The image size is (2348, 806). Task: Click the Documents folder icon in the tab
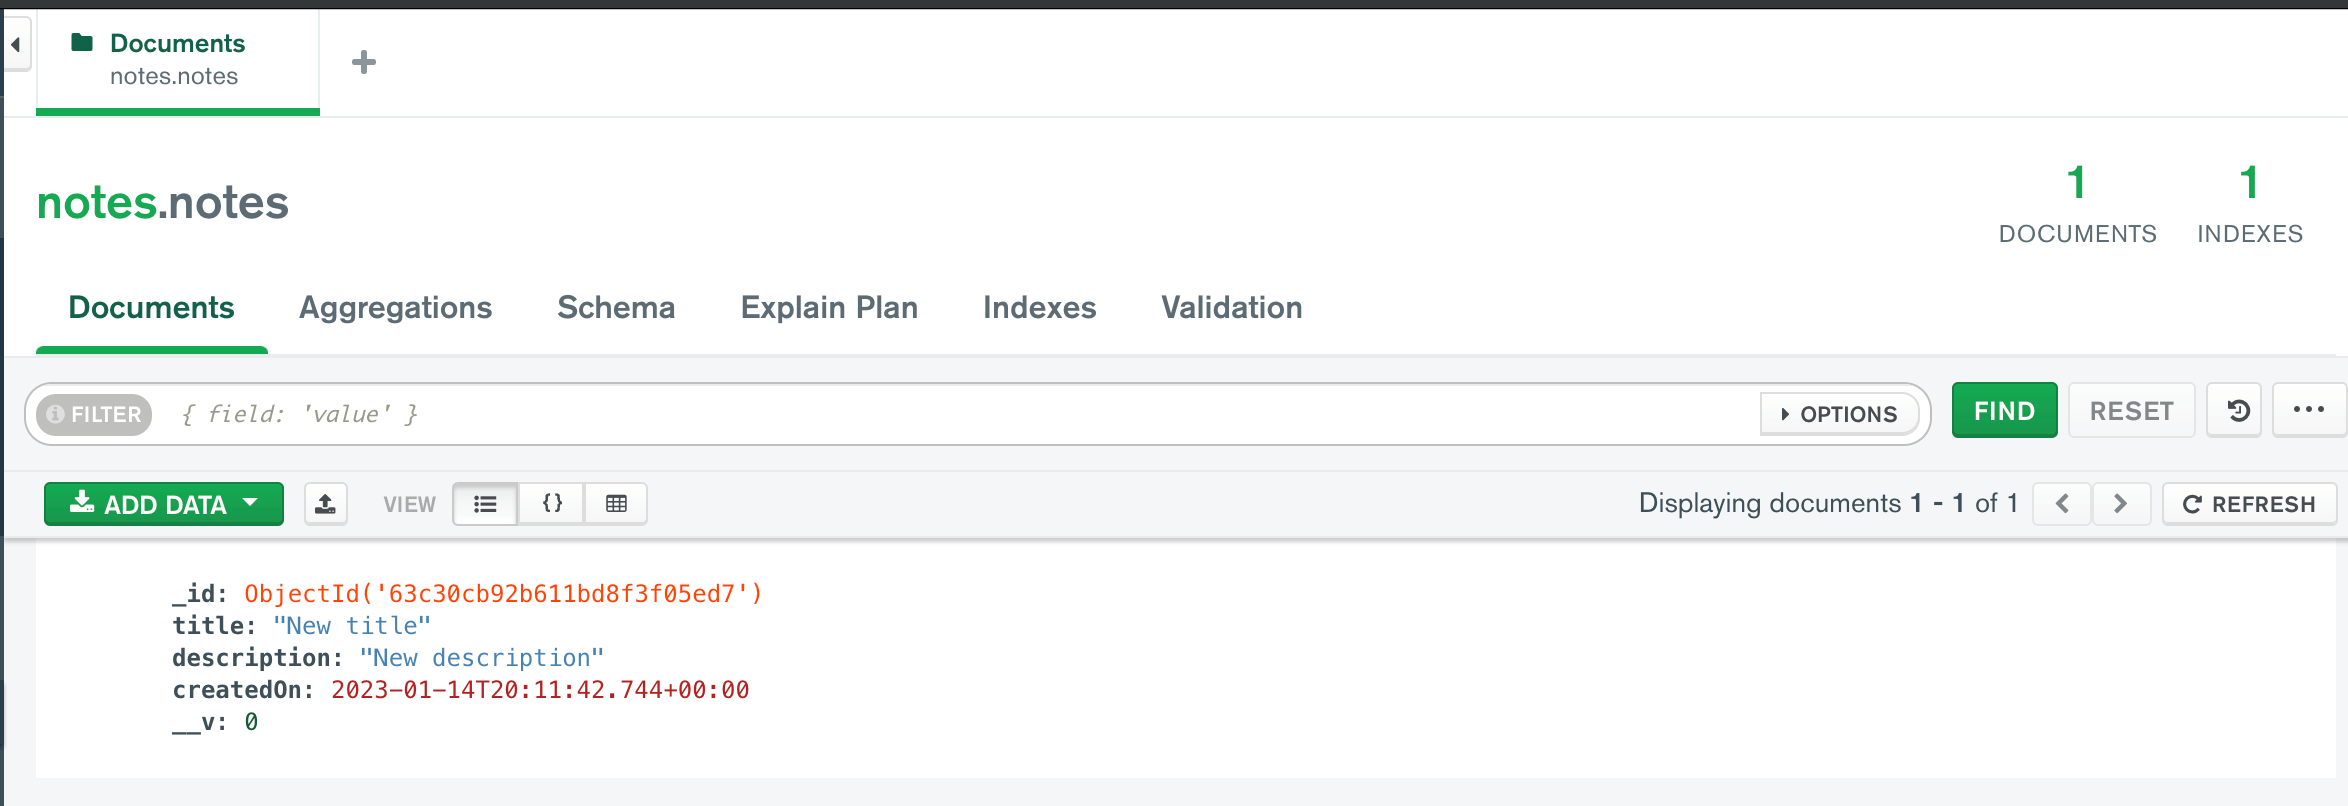pyautogui.click(x=84, y=42)
